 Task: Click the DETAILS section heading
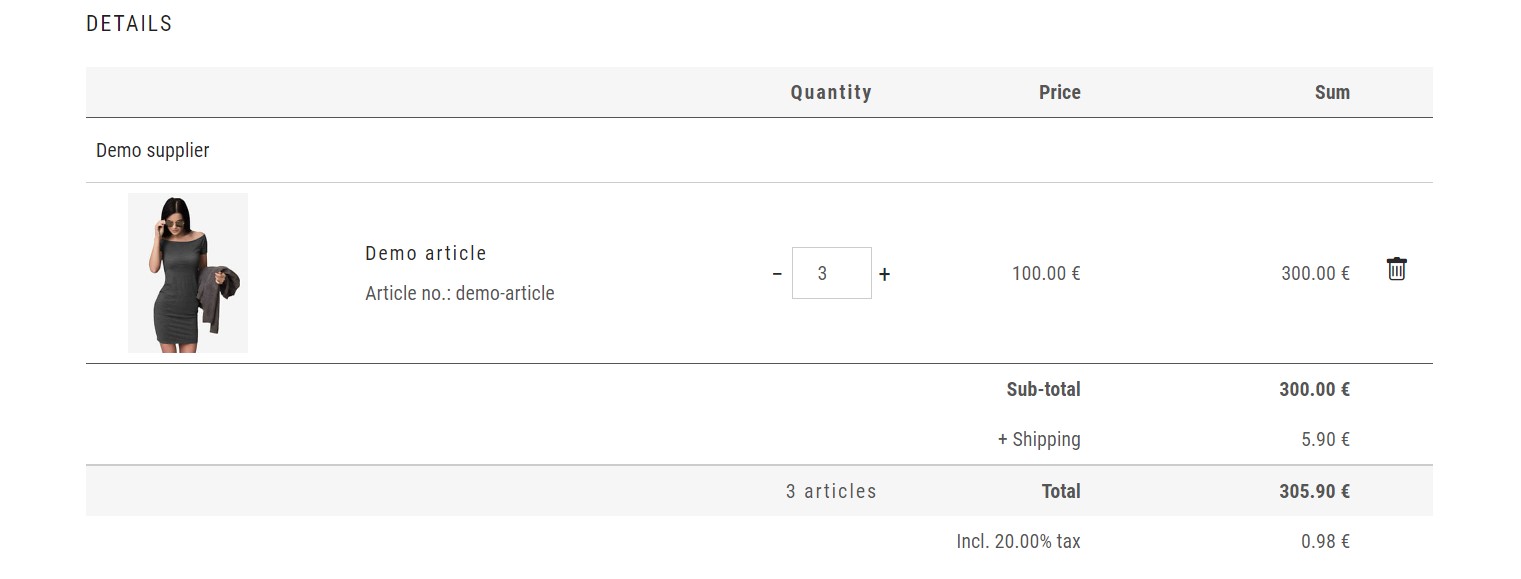pyautogui.click(x=129, y=23)
